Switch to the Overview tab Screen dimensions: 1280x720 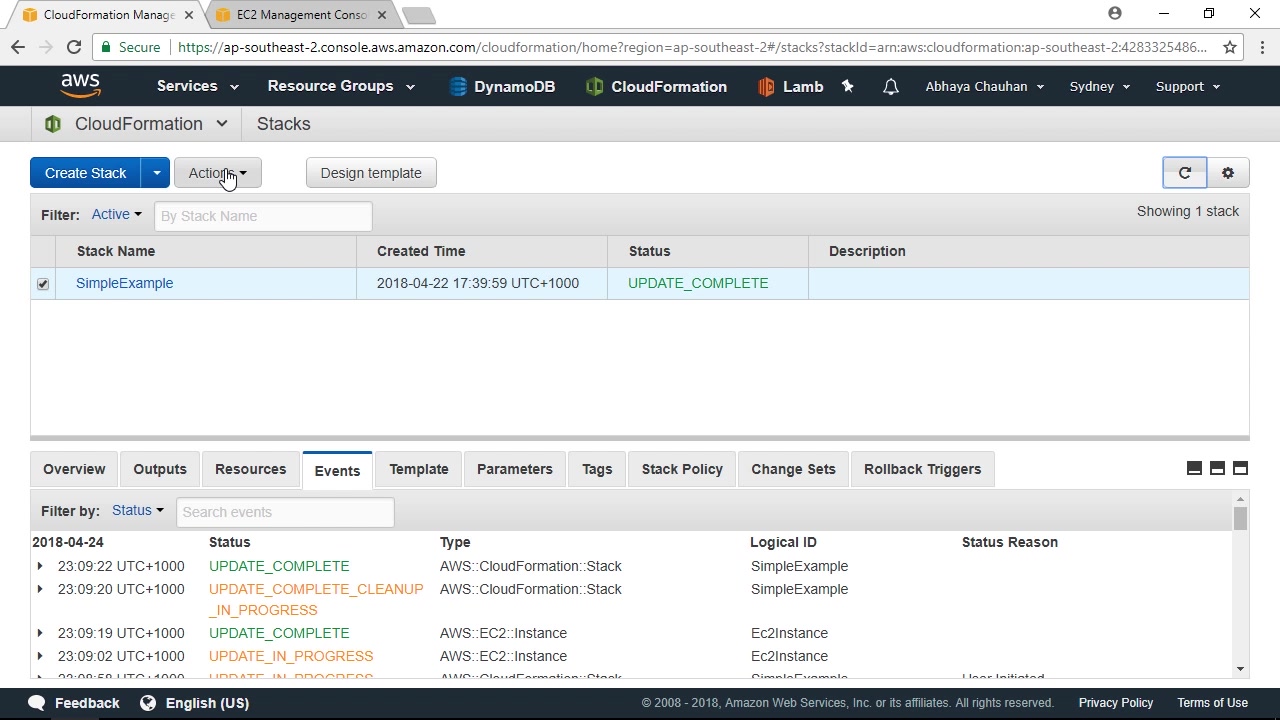[x=74, y=469]
